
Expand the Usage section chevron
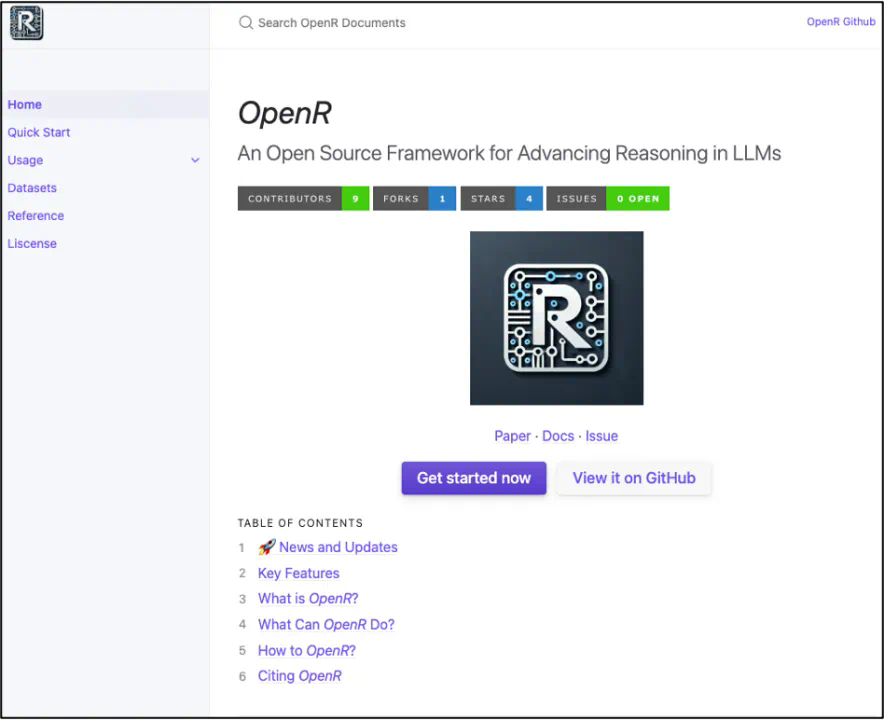[x=195, y=160]
